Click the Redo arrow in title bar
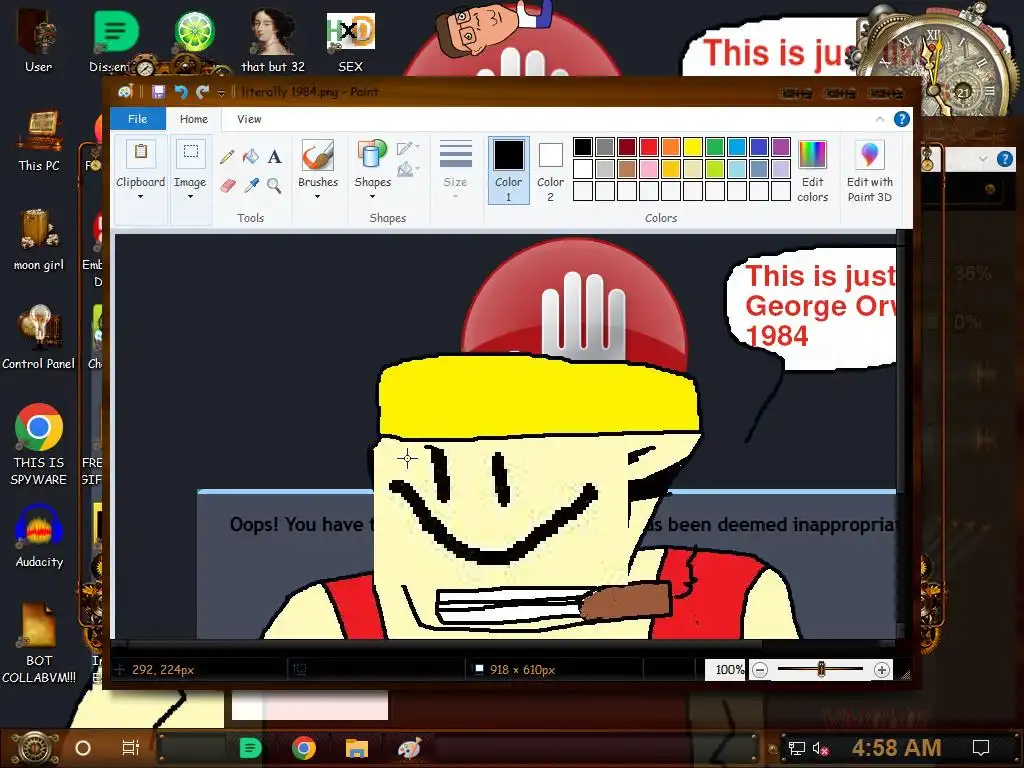The height and width of the screenshot is (768, 1024). pos(202,92)
